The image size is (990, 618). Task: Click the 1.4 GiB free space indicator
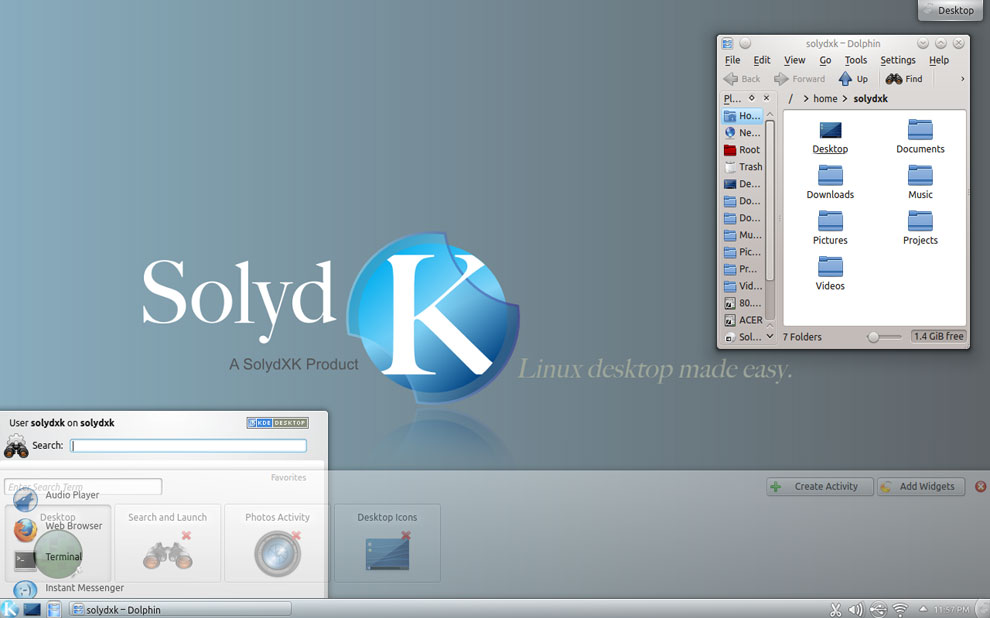click(939, 336)
